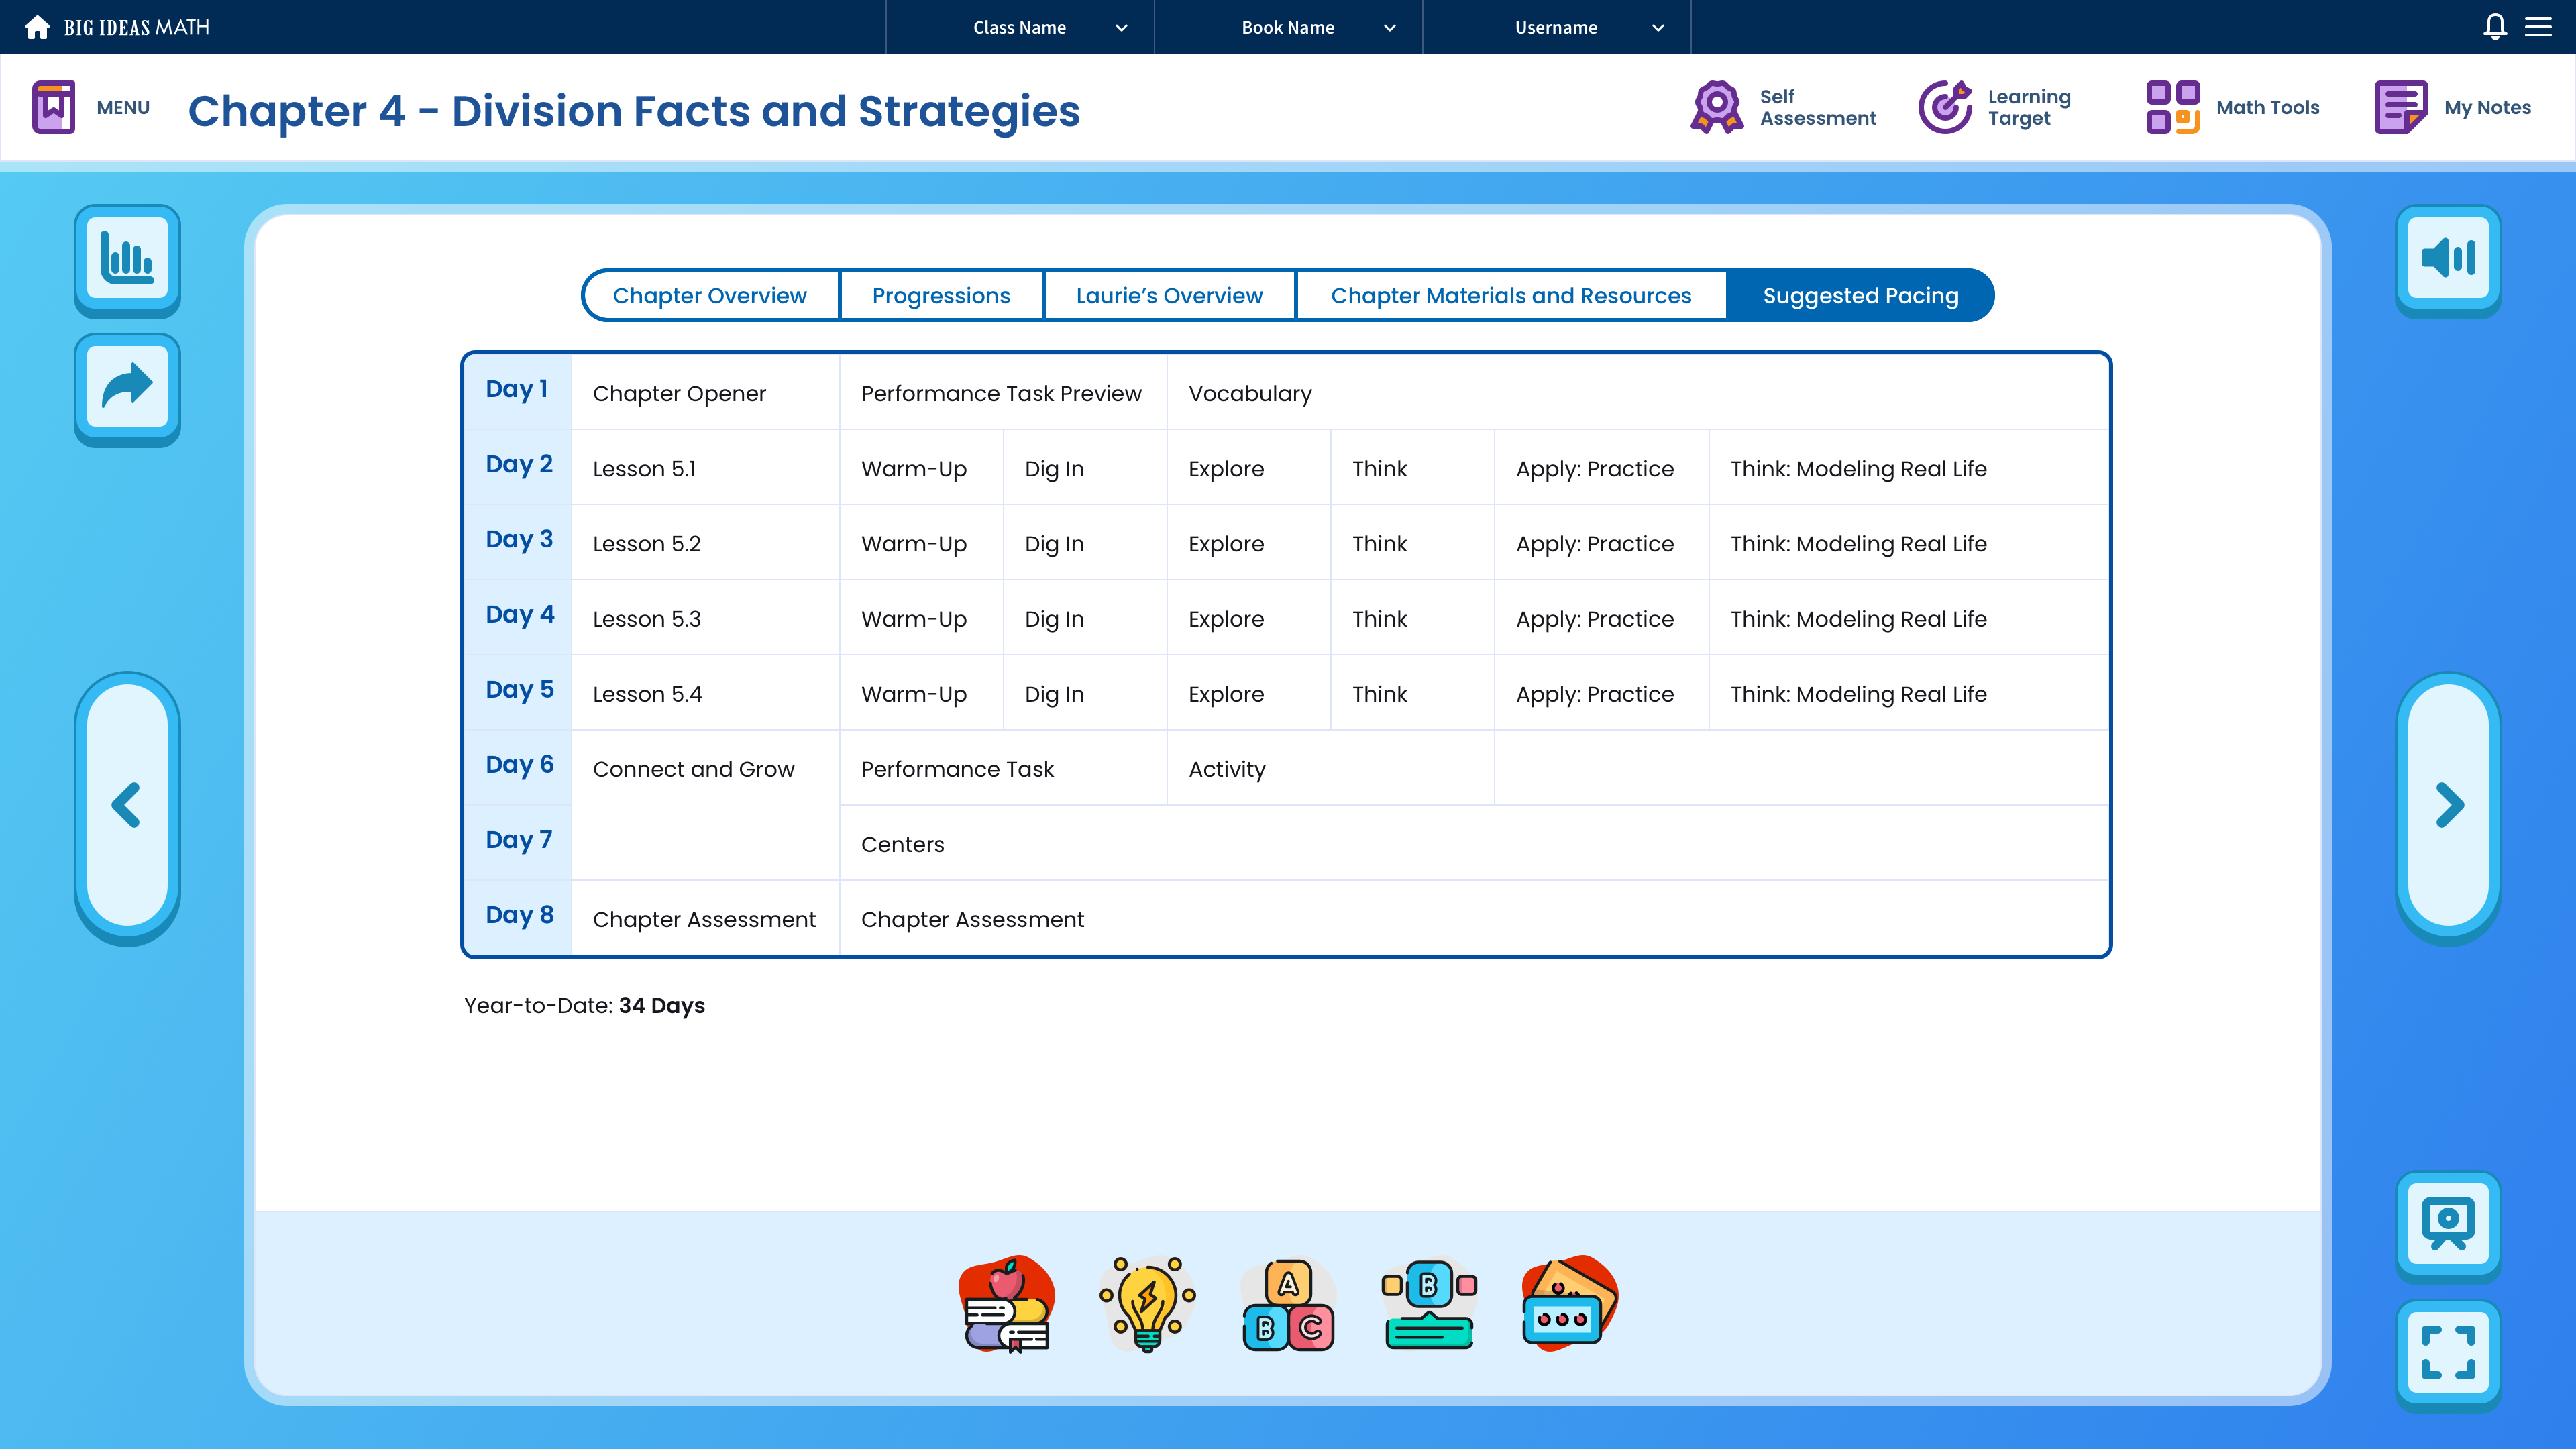This screenshot has height=1449, width=2576.
Task: Open the presentation mode button
Action: pos(2448,1226)
